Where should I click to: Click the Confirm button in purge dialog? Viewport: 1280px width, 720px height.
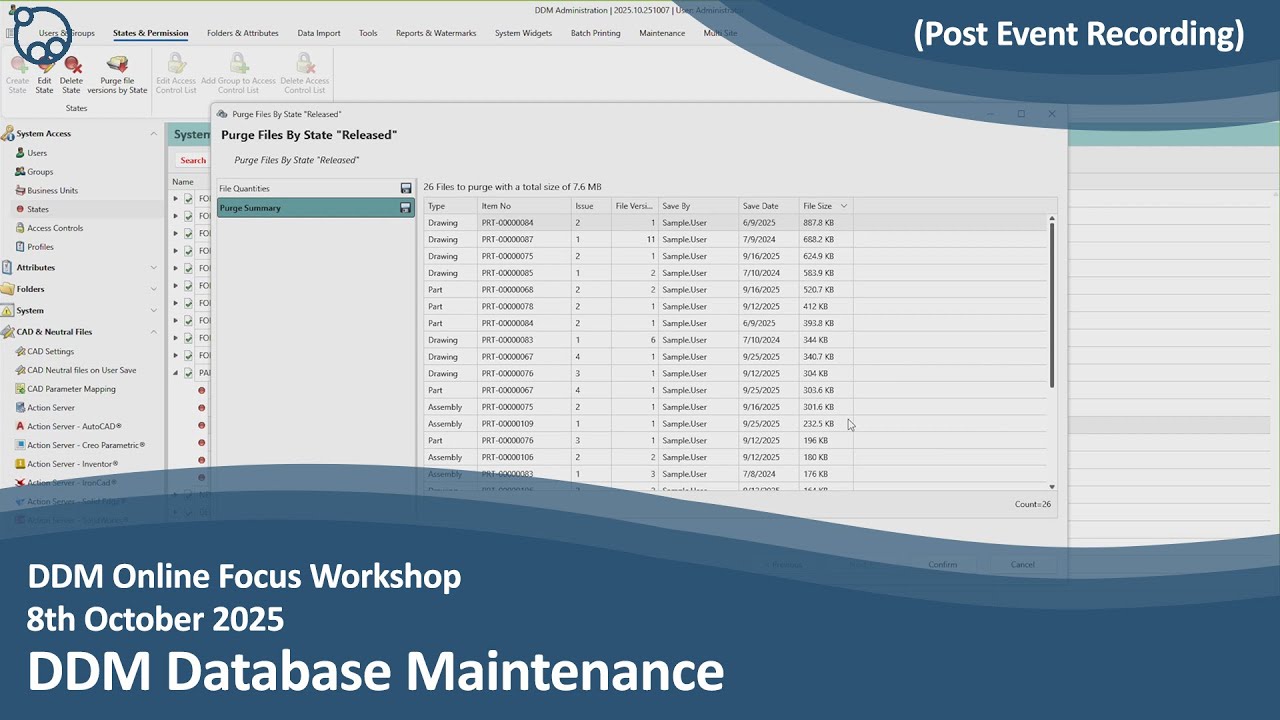point(942,564)
